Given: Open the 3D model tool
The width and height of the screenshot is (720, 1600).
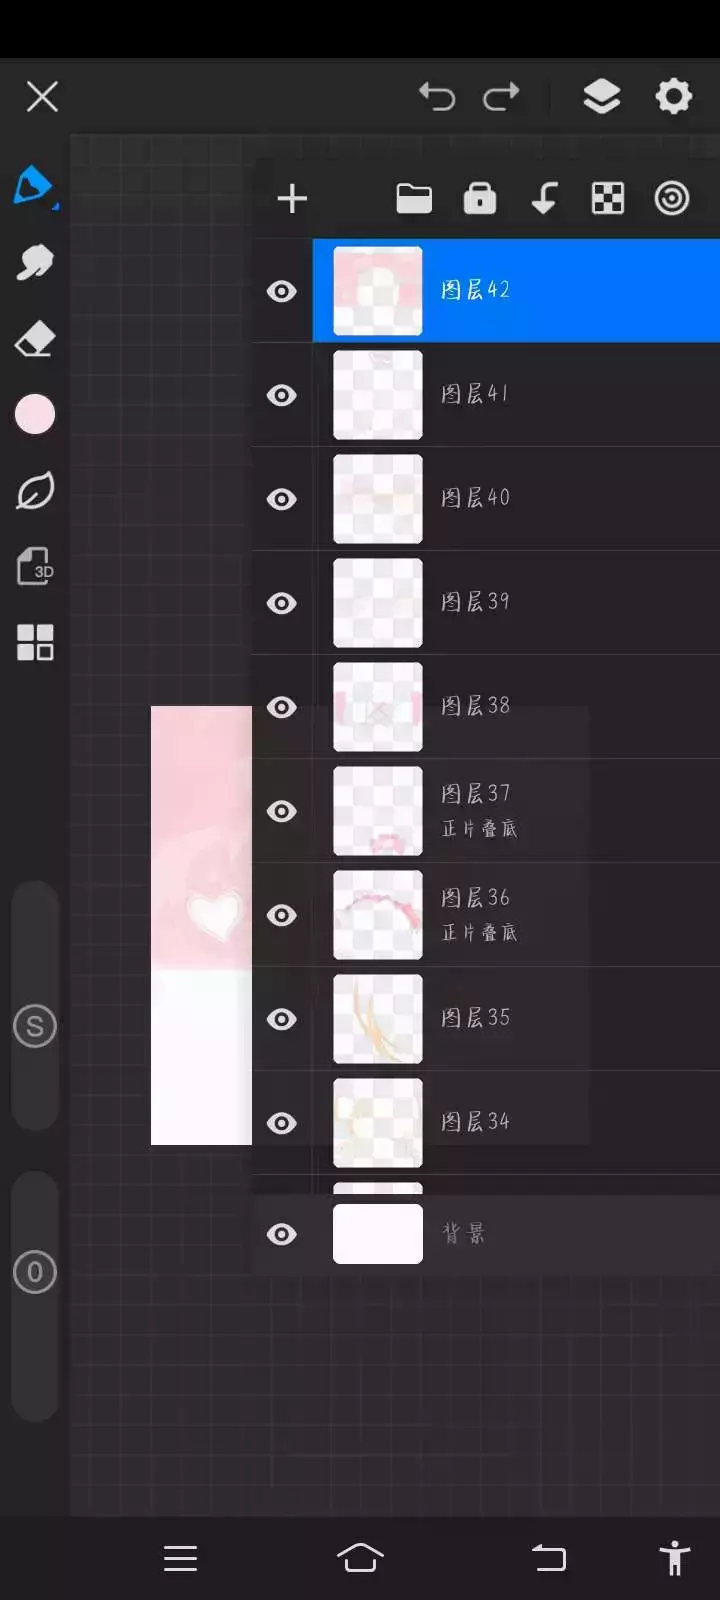Looking at the screenshot, I should tap(35, 566).
